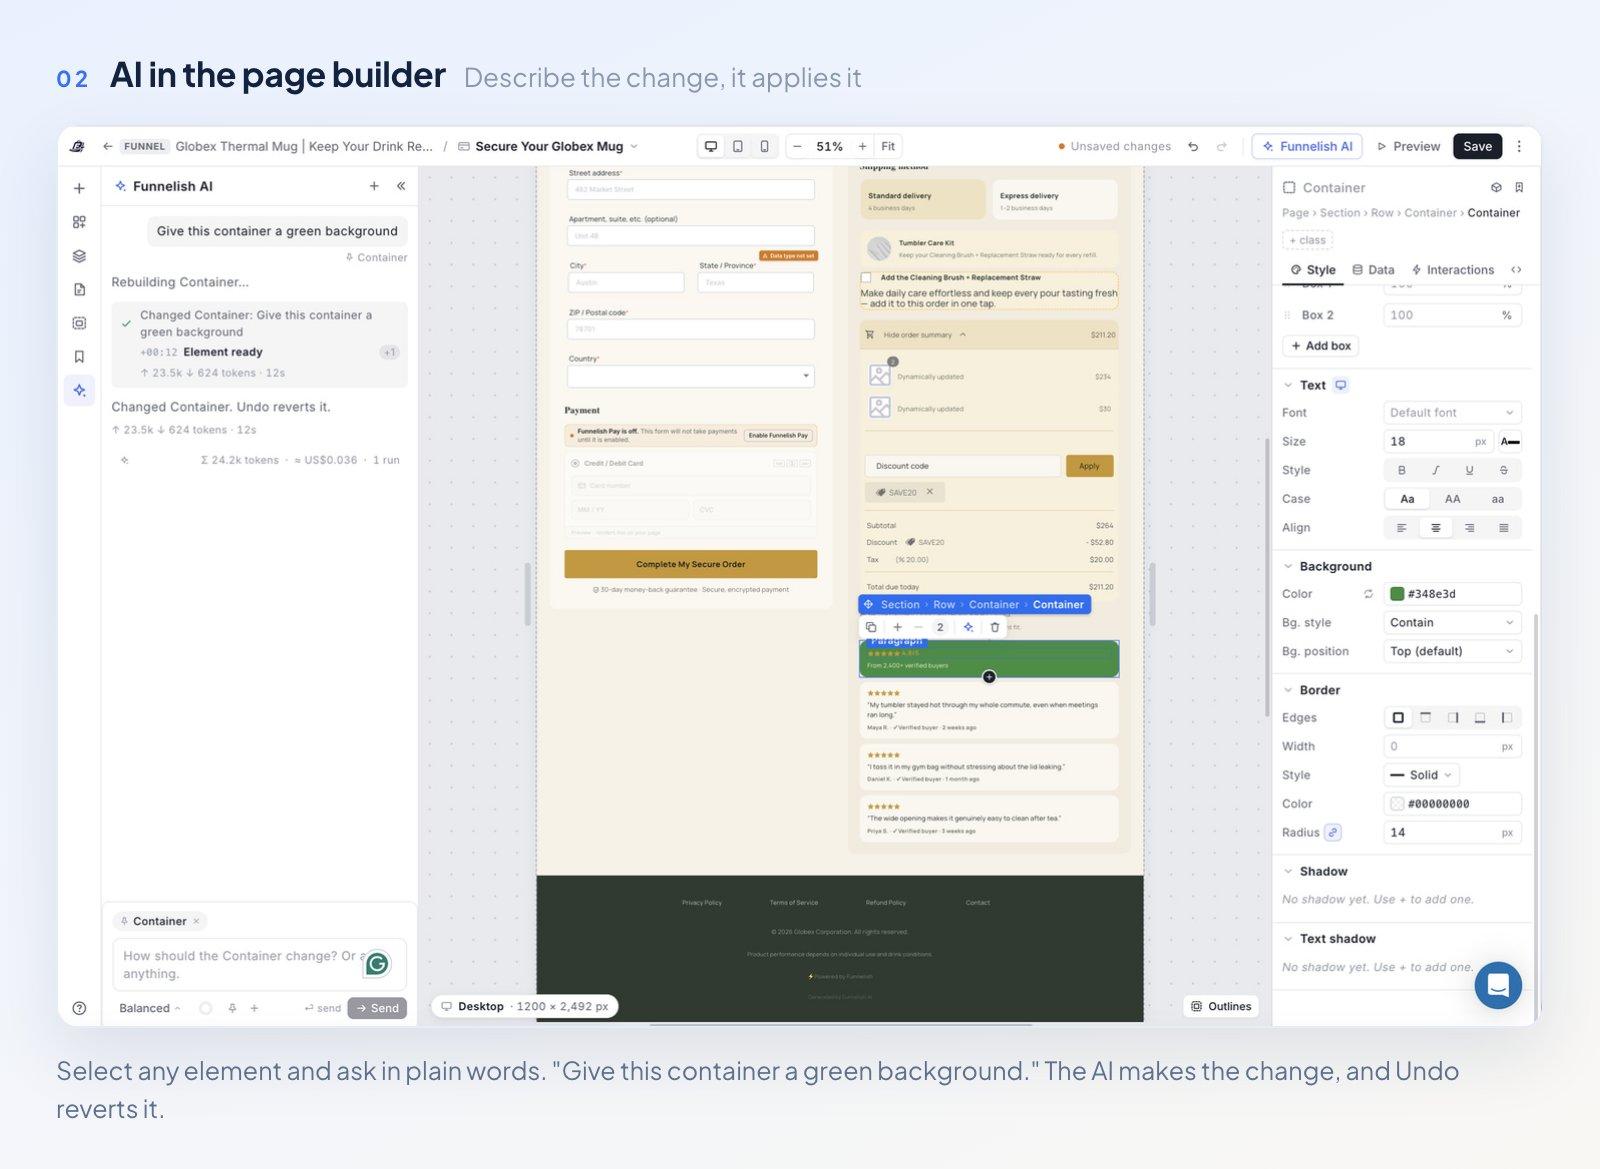Open the Bg. position dropdown

pos(1452,652)
